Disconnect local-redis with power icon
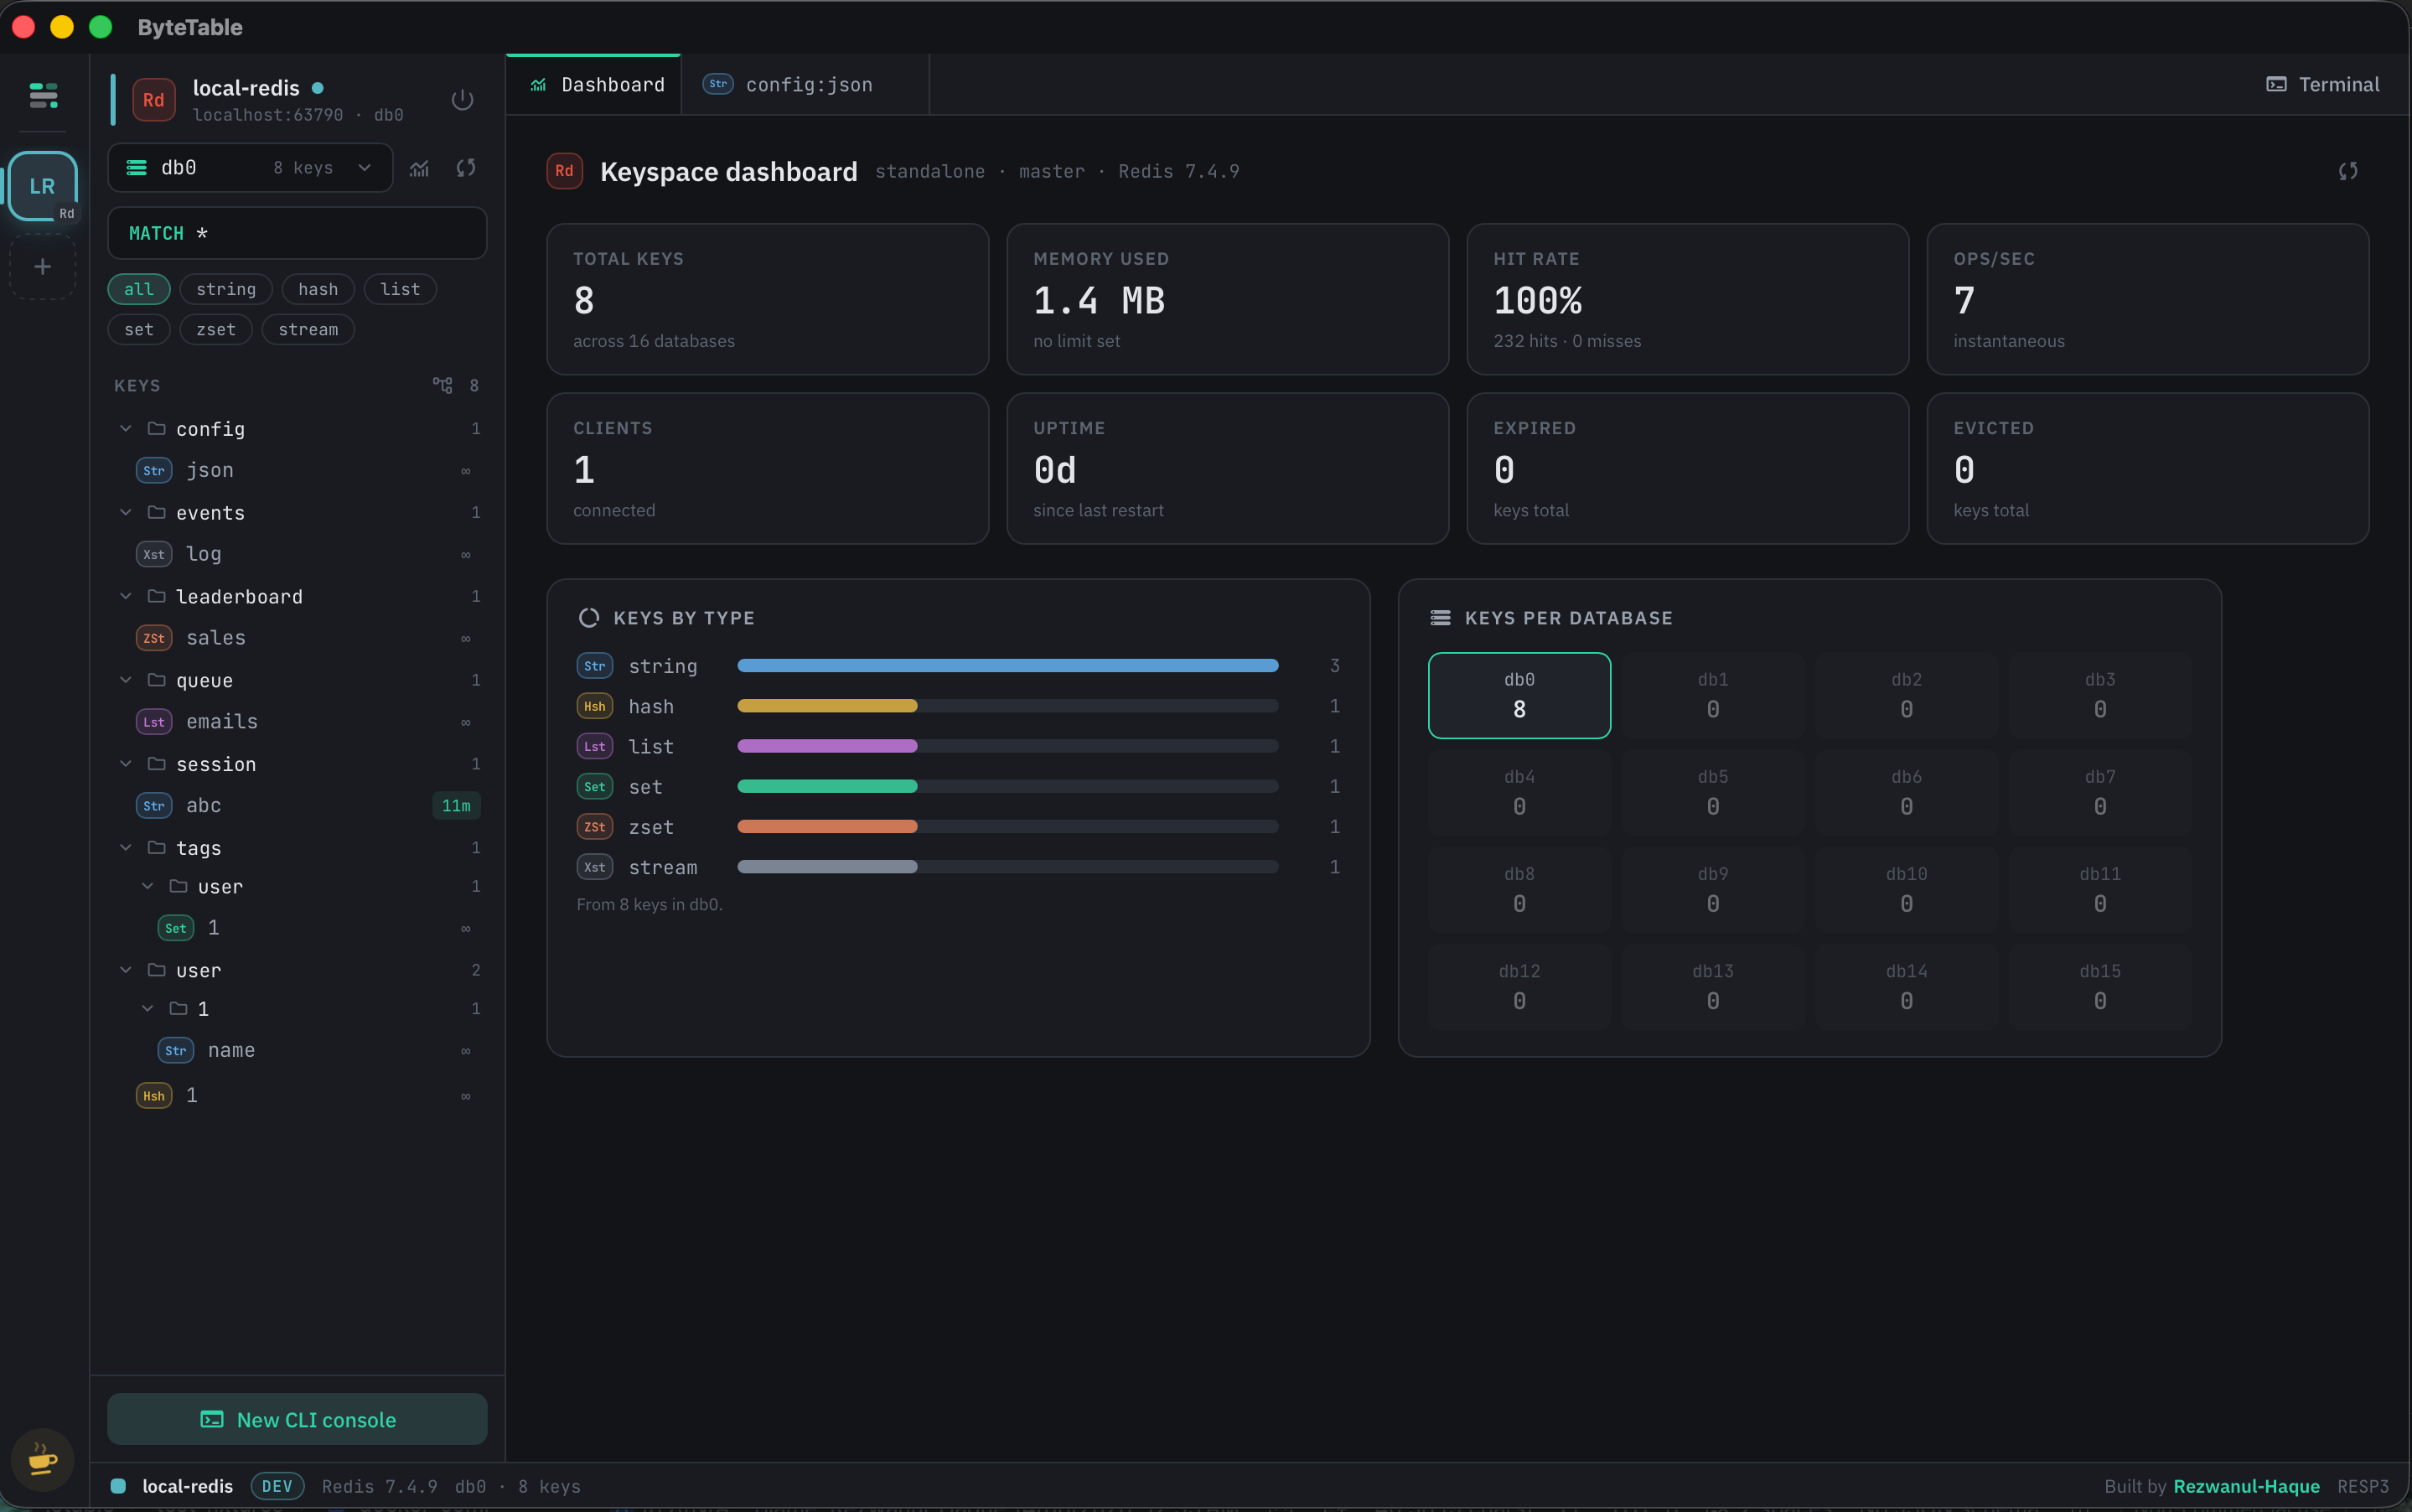 [x=462, y=100]
